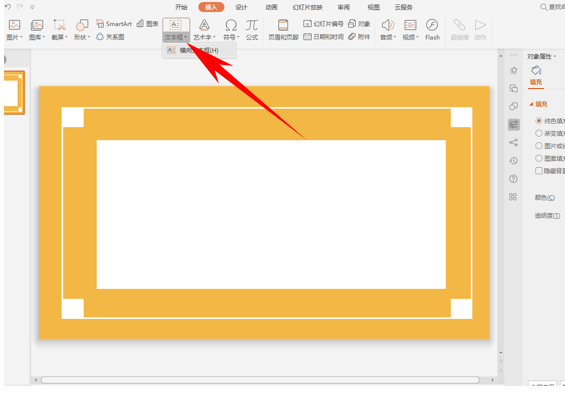Click the Redo arrow in quick access toolbar

tap(20, 6)
